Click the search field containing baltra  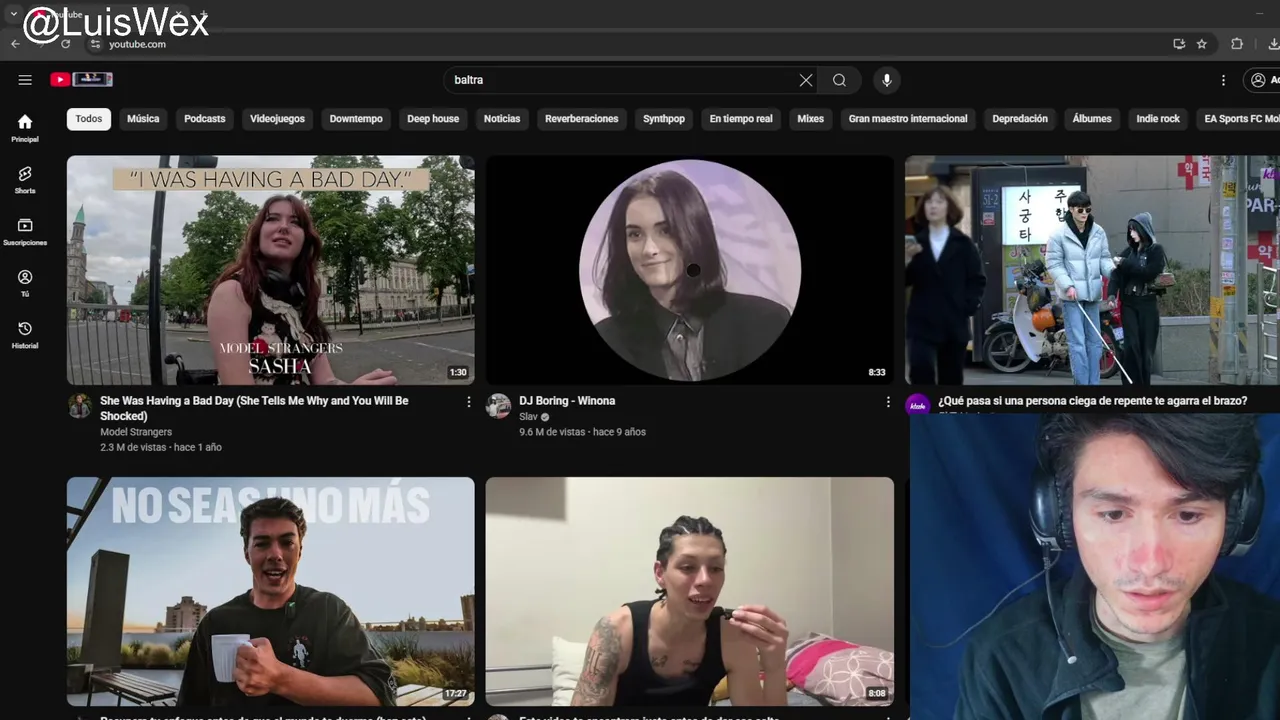click(x=620, y=80)
